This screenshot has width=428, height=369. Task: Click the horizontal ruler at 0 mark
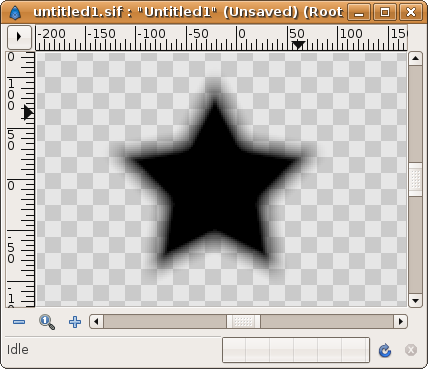(241, 34)
